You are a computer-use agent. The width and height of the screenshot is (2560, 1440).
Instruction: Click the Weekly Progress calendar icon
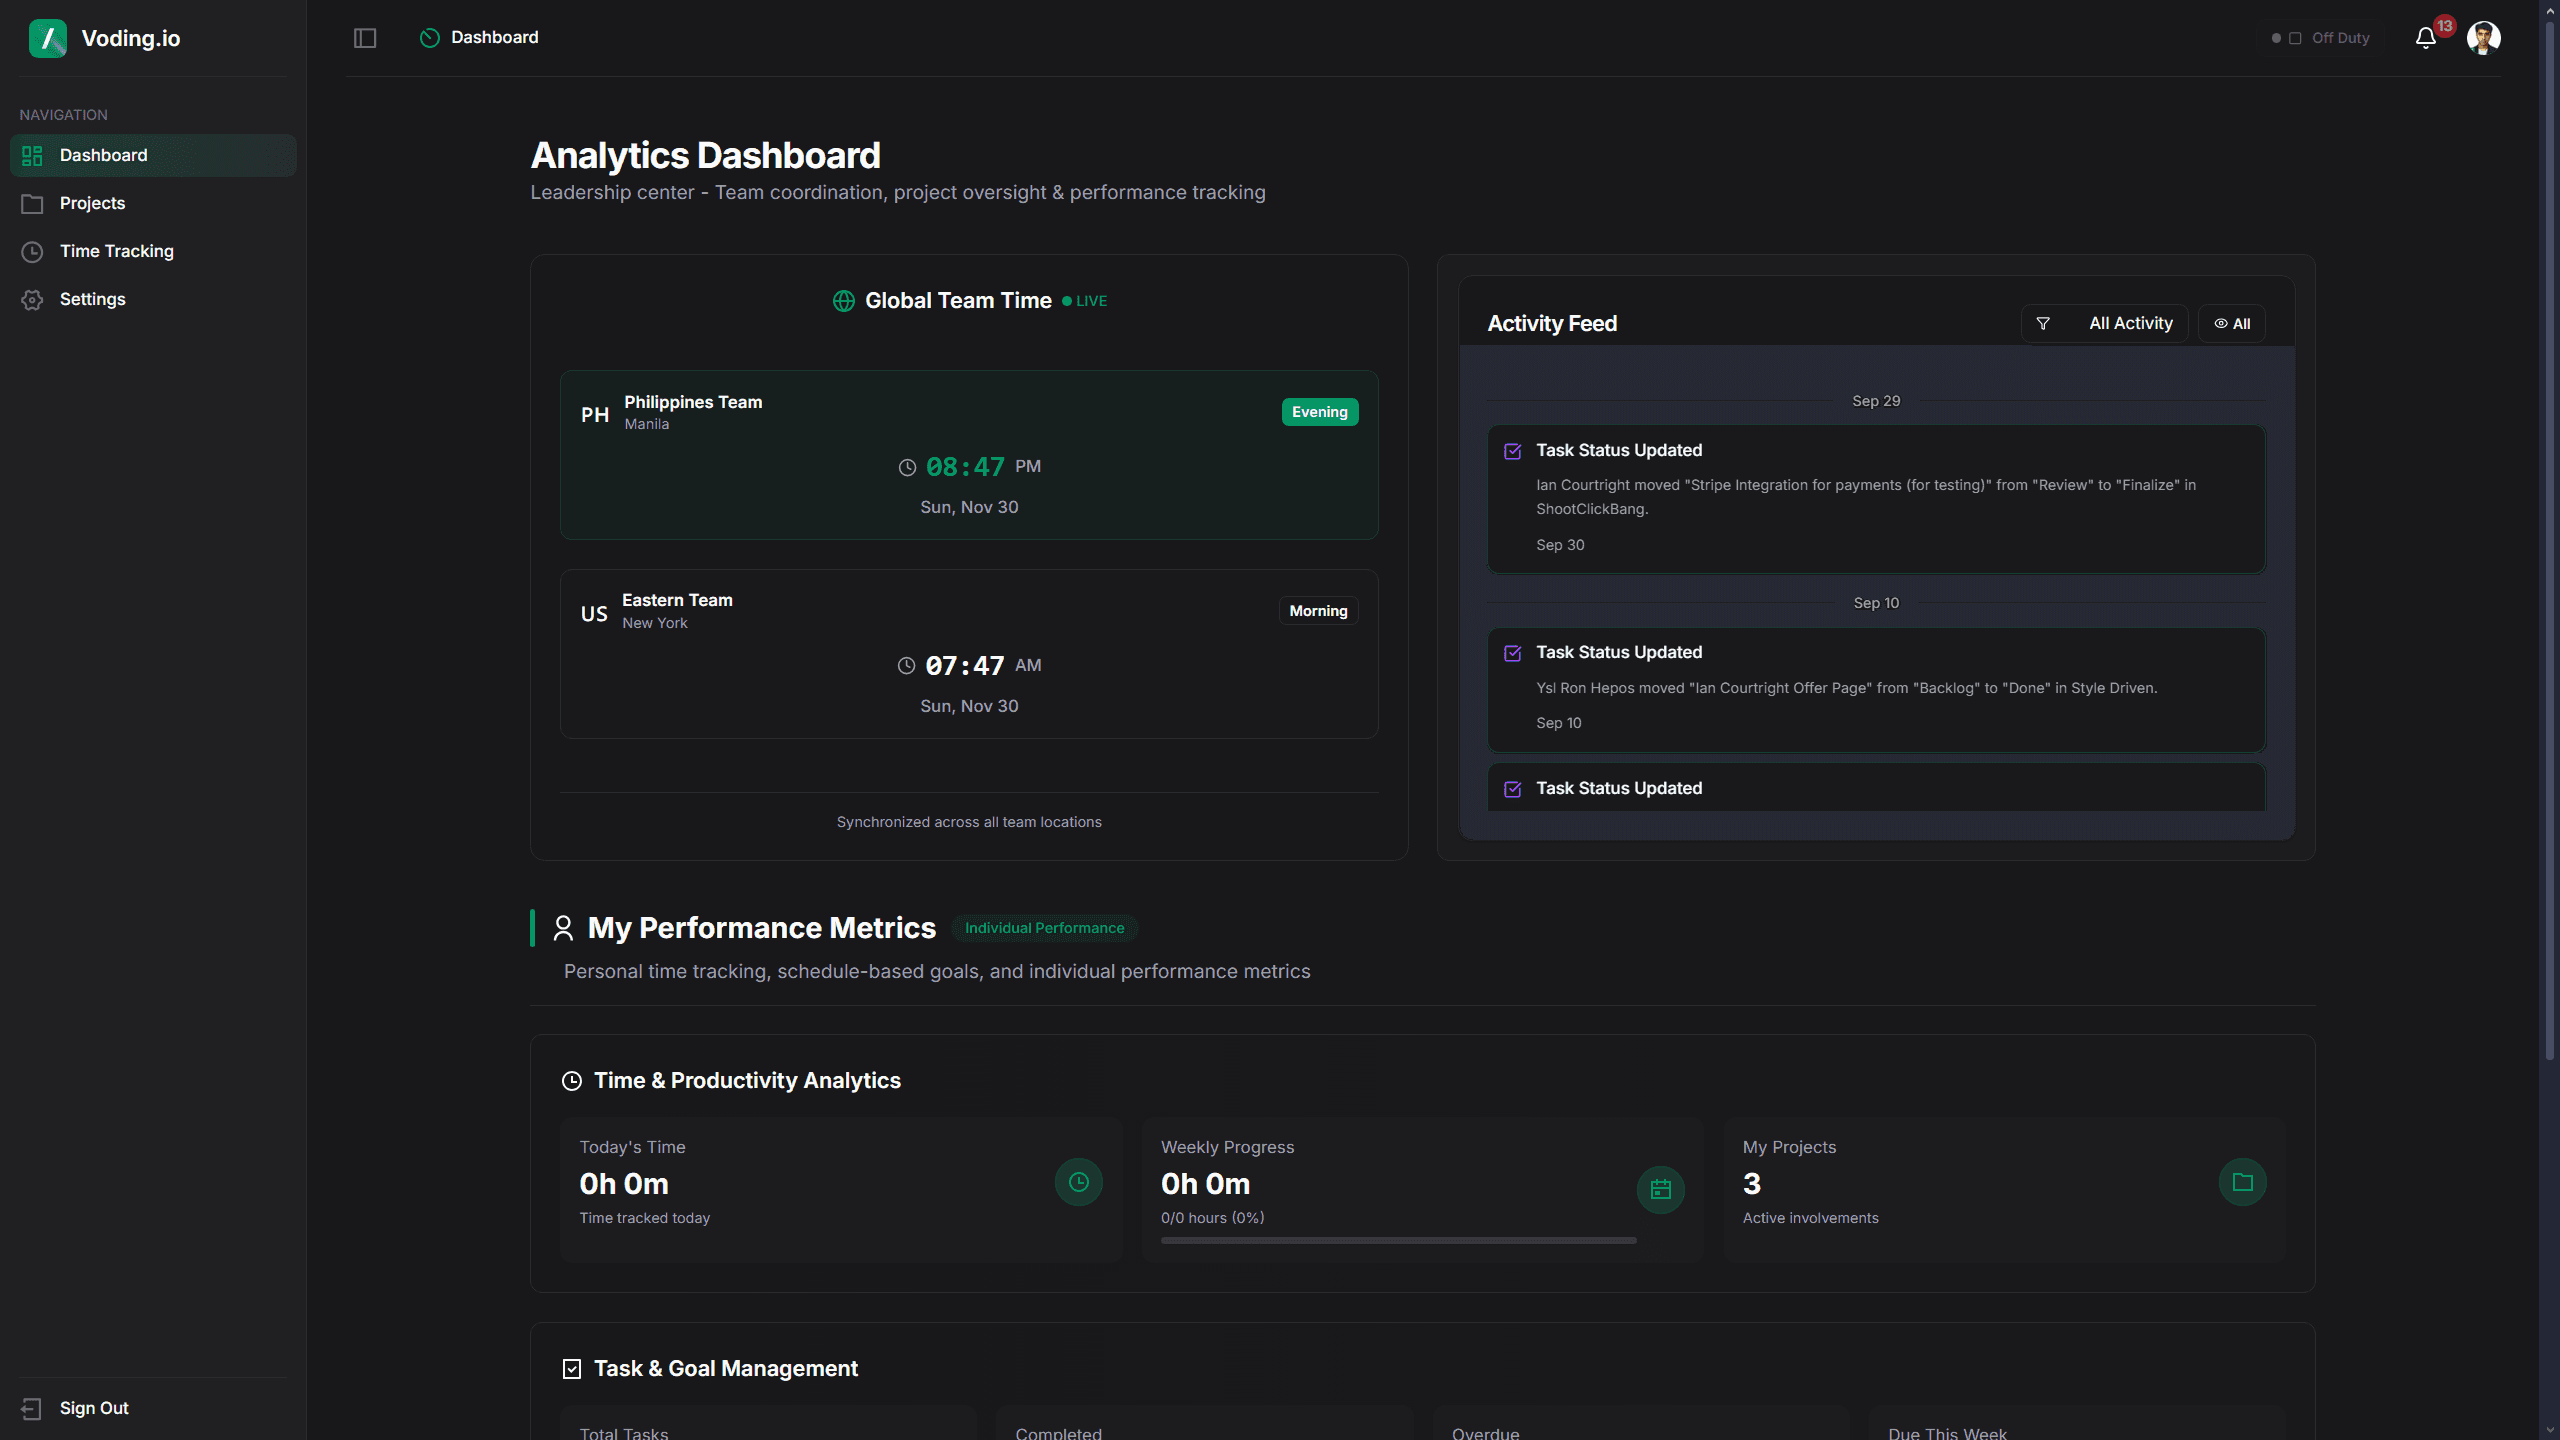tap(1661, 1190)
